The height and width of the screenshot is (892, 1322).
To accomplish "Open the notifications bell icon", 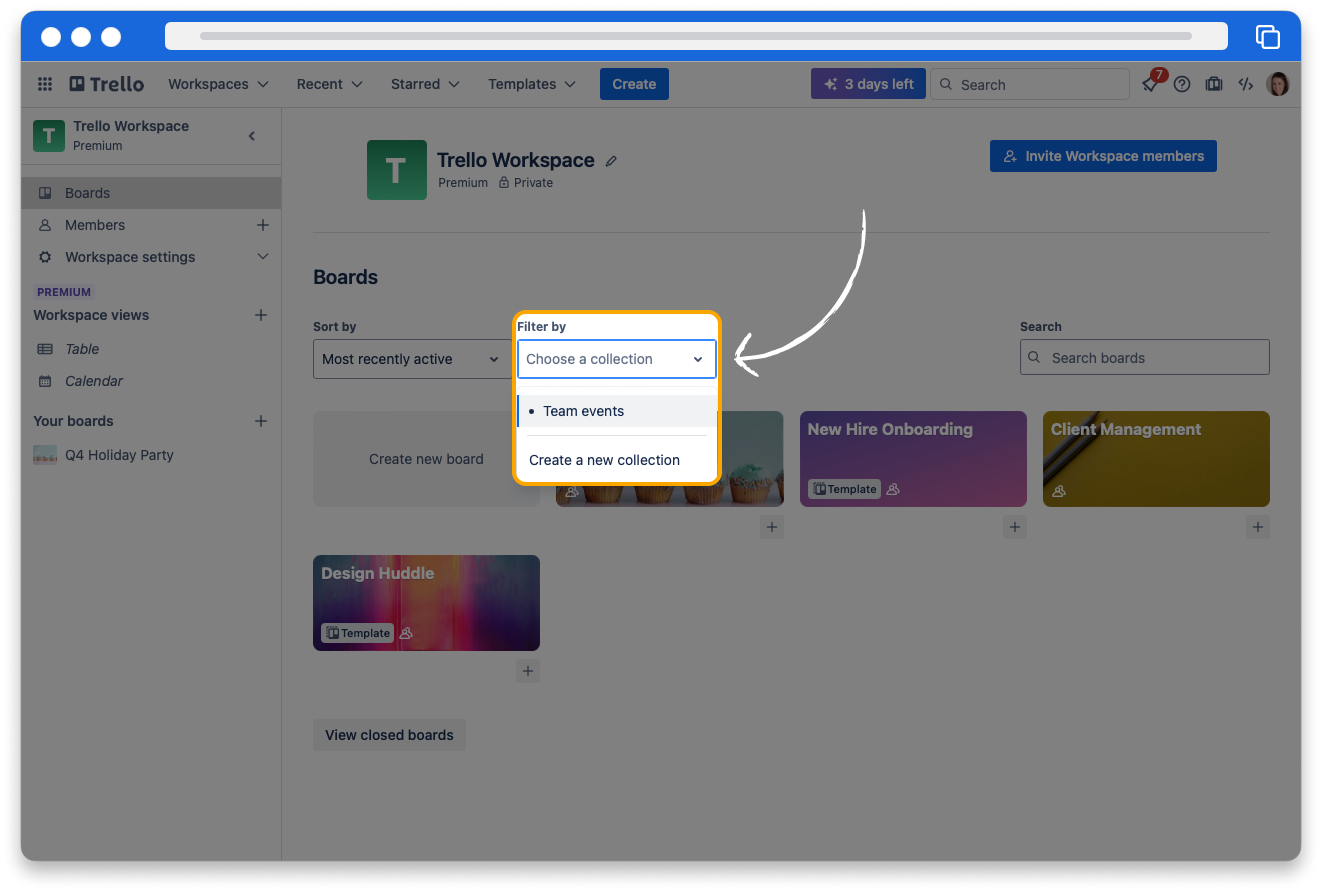I will pyautogui.click(x=1151, y=85).
